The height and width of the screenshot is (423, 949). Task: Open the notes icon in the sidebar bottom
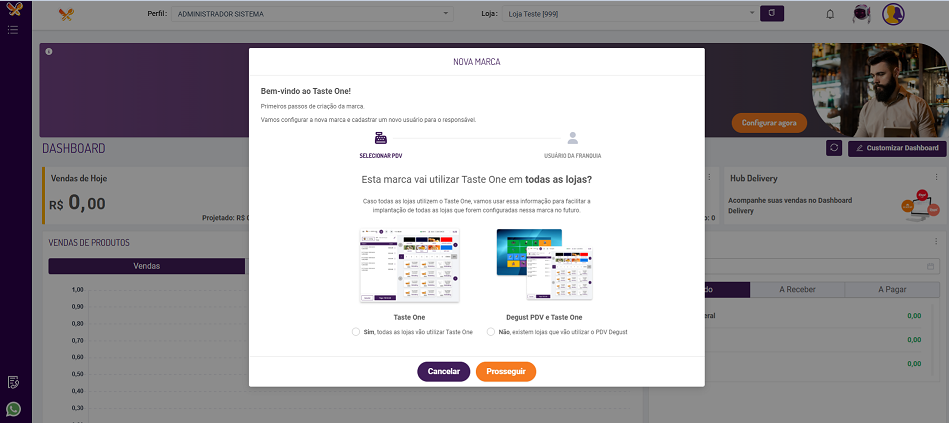click(13, 382)
